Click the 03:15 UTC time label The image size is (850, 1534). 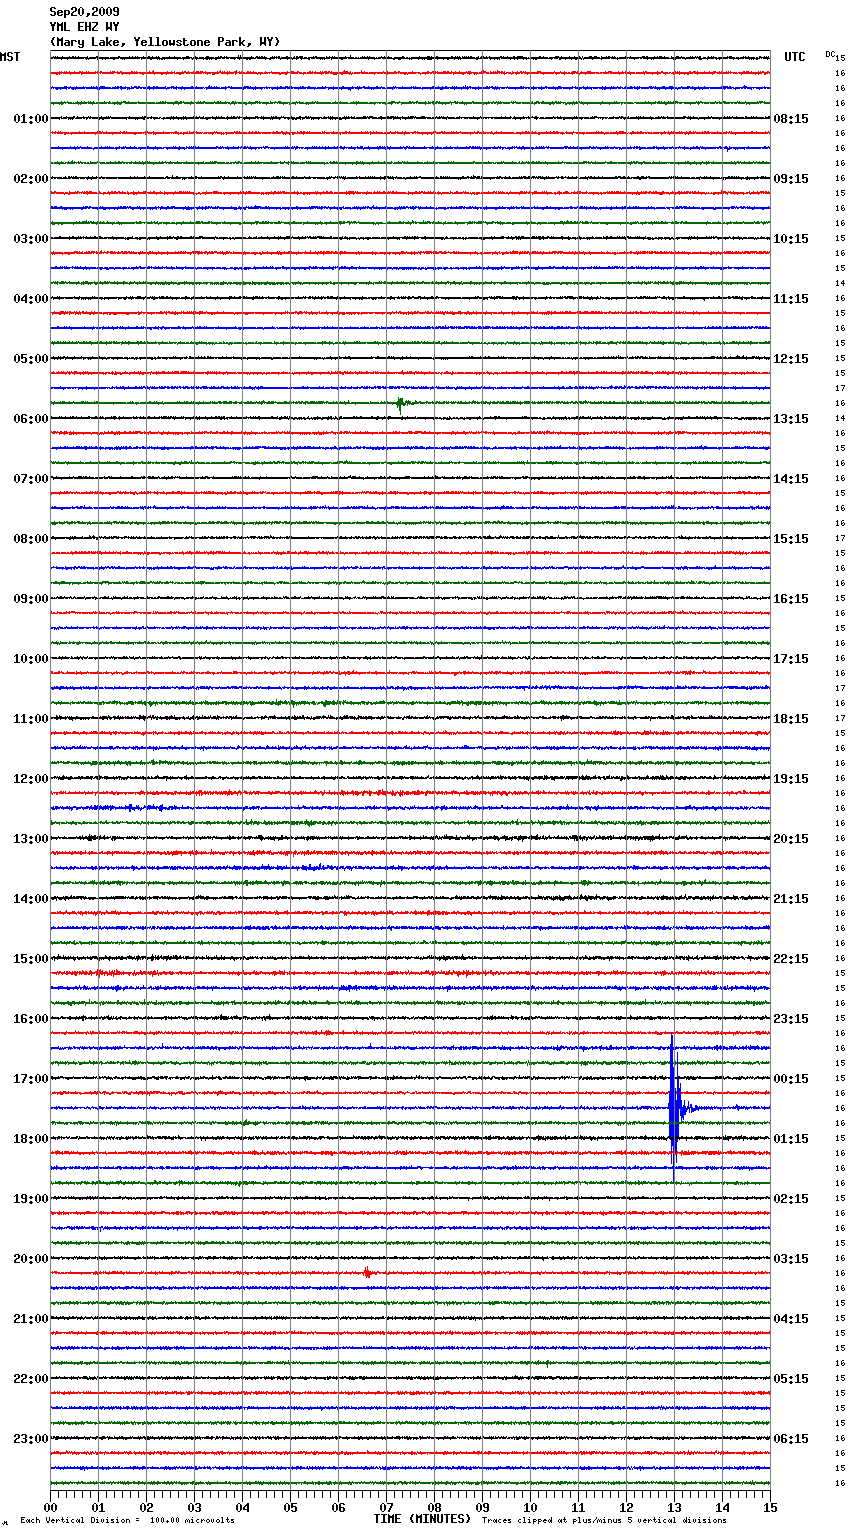click(791, 1259)
